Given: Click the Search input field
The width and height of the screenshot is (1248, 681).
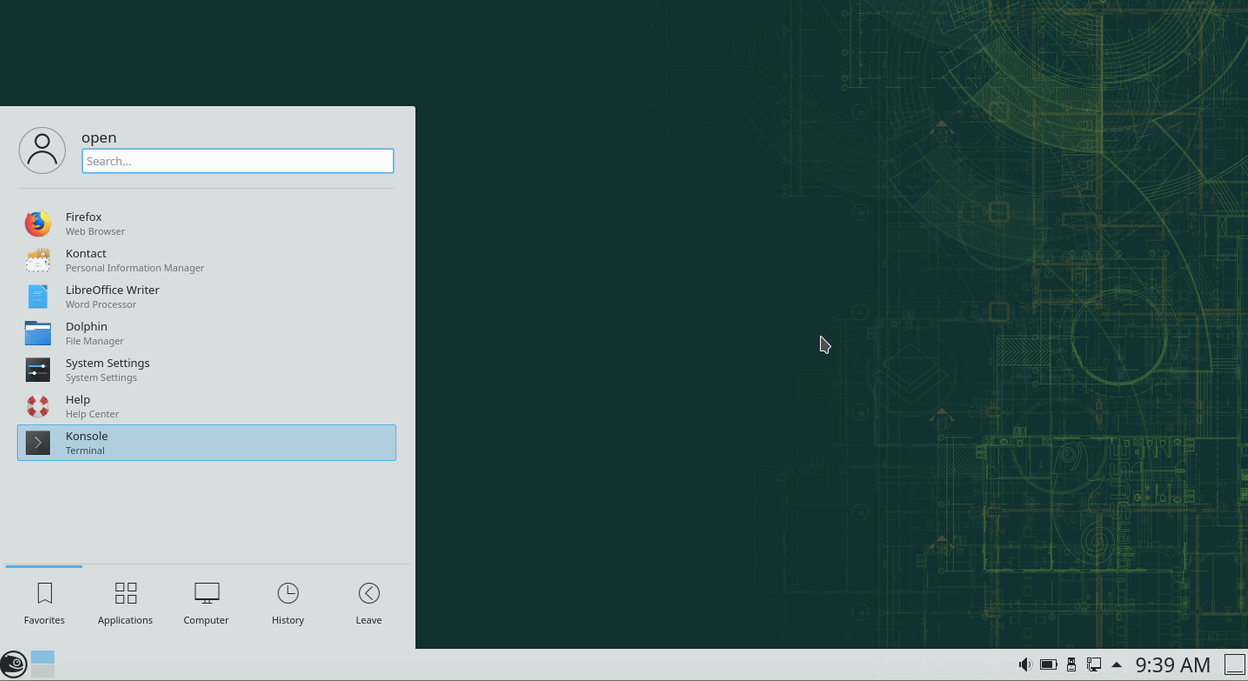Looking at the screenshot, I should tap(237, 161).
